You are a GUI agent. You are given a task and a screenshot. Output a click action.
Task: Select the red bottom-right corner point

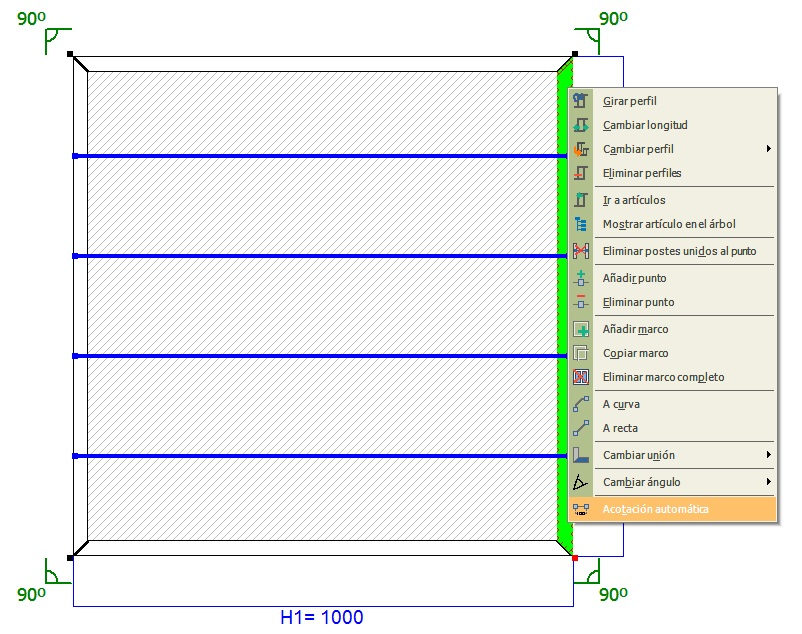(x=575, y=558)
